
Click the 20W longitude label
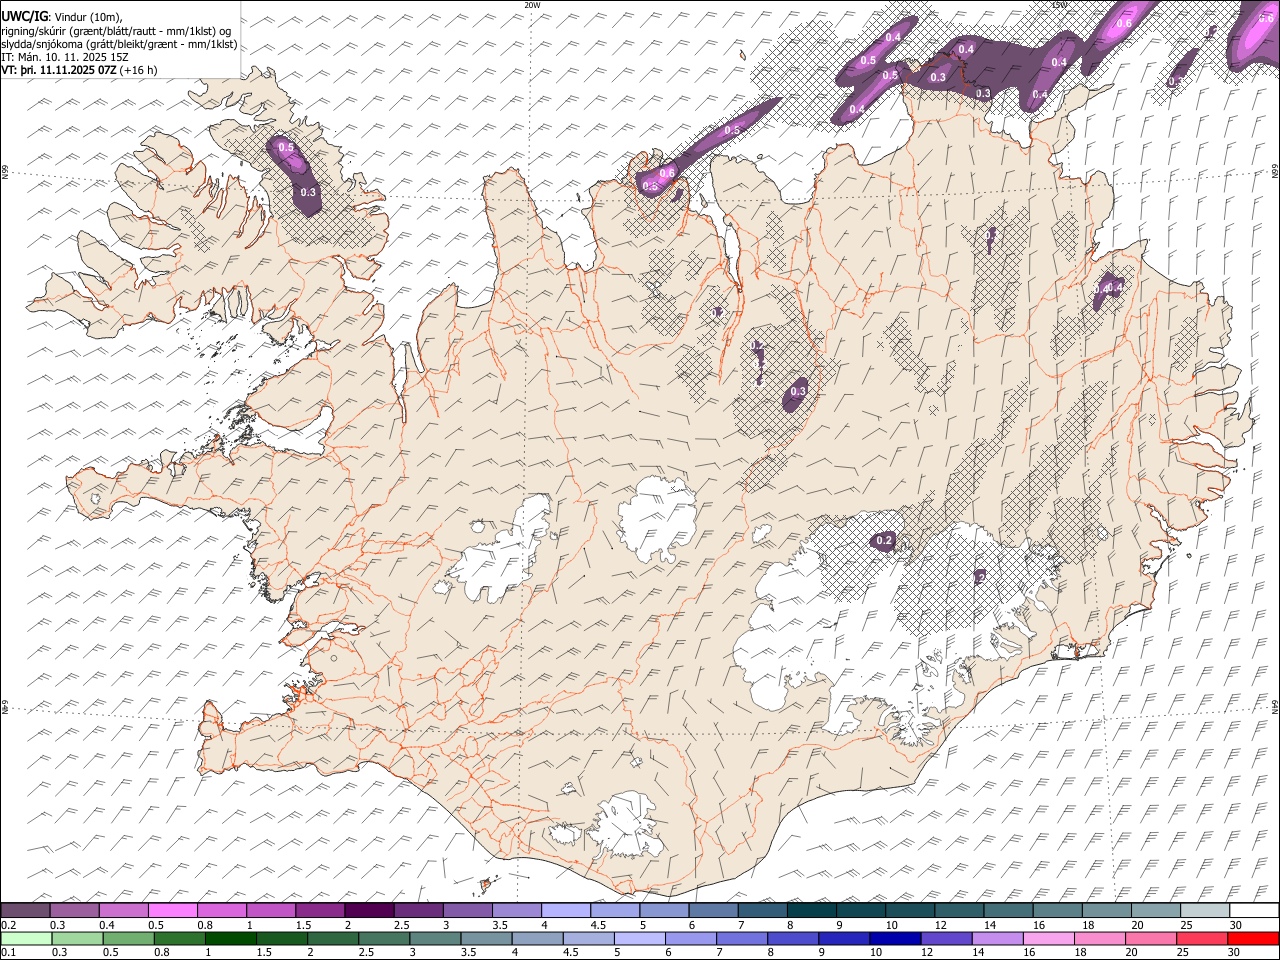532,5
